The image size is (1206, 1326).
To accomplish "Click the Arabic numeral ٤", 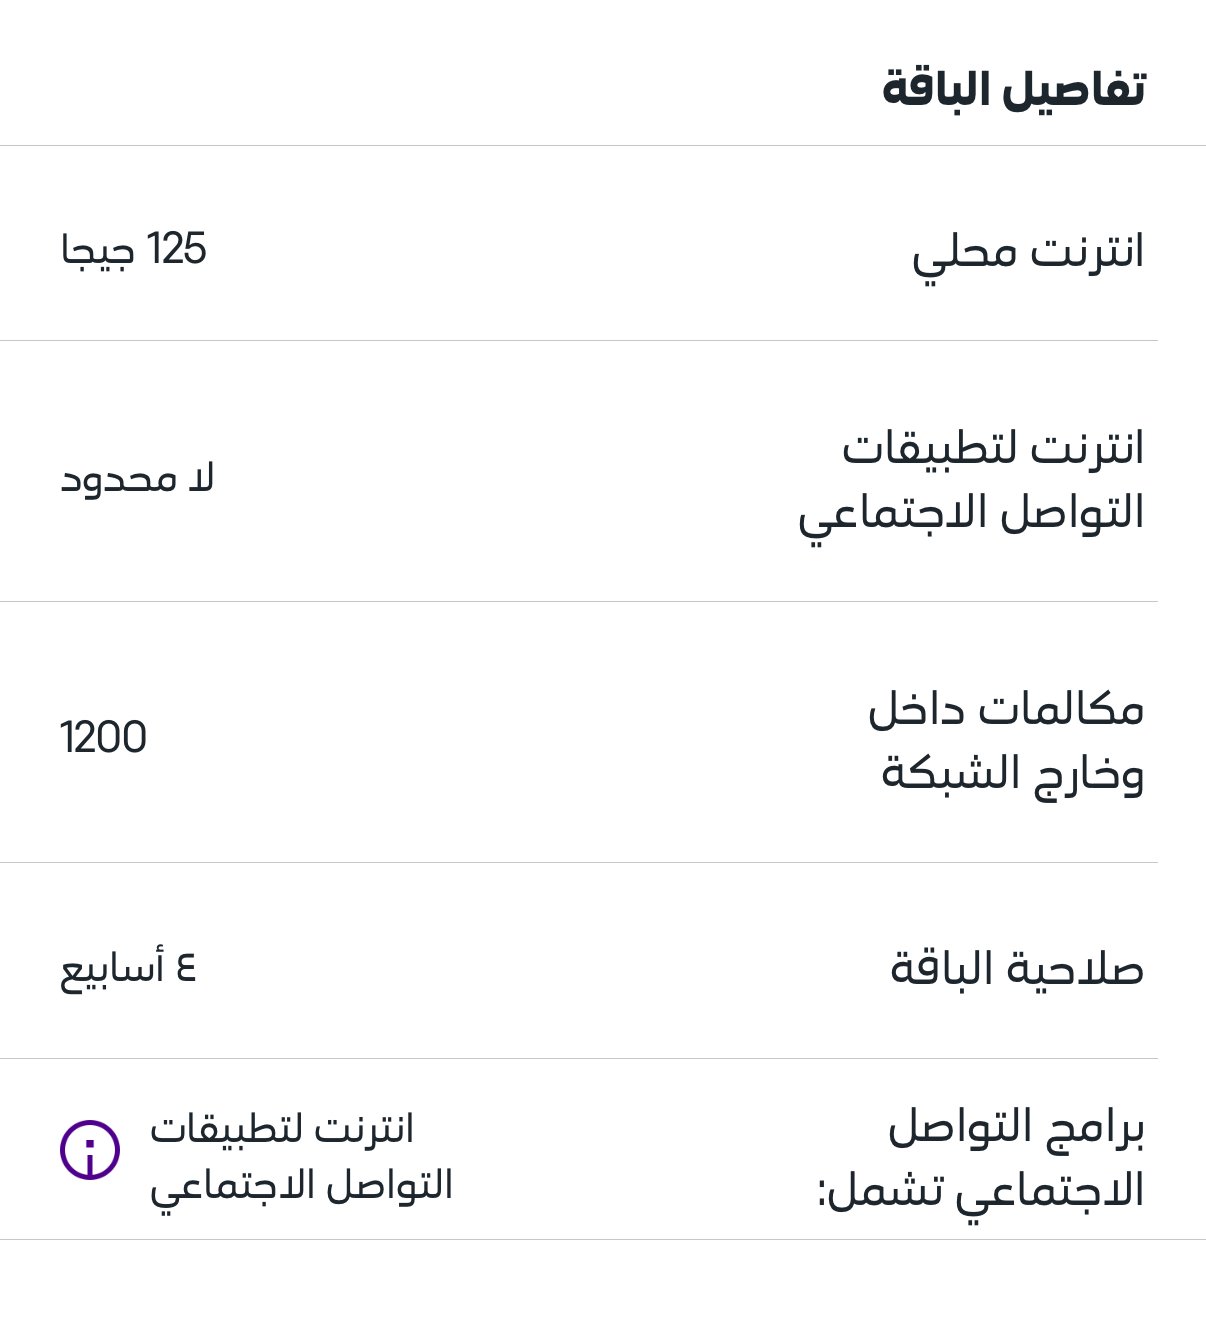I will point(186,968).
